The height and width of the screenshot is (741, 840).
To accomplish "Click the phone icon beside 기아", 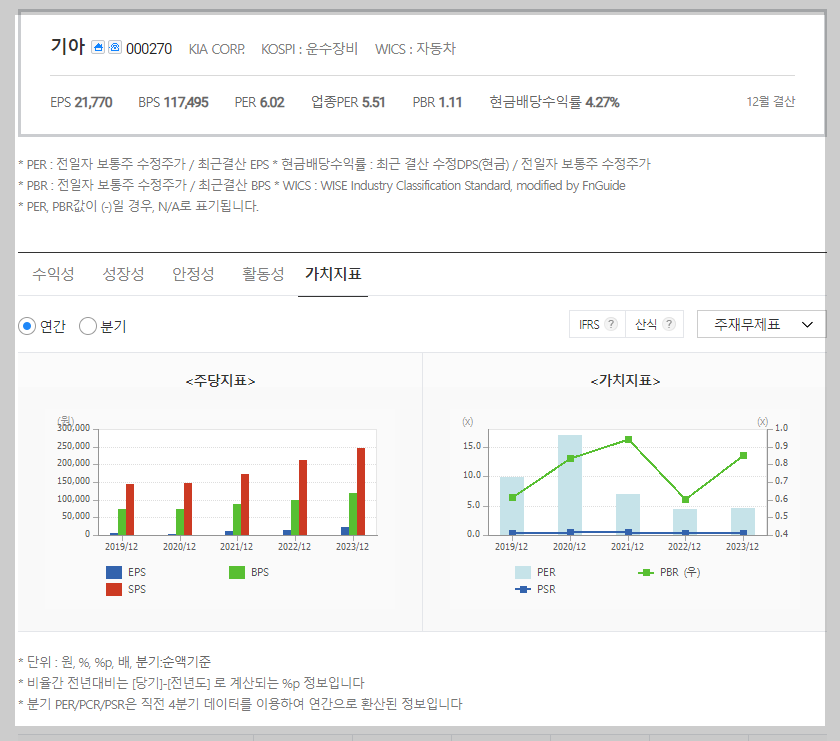I will click(x=115, y=47).
